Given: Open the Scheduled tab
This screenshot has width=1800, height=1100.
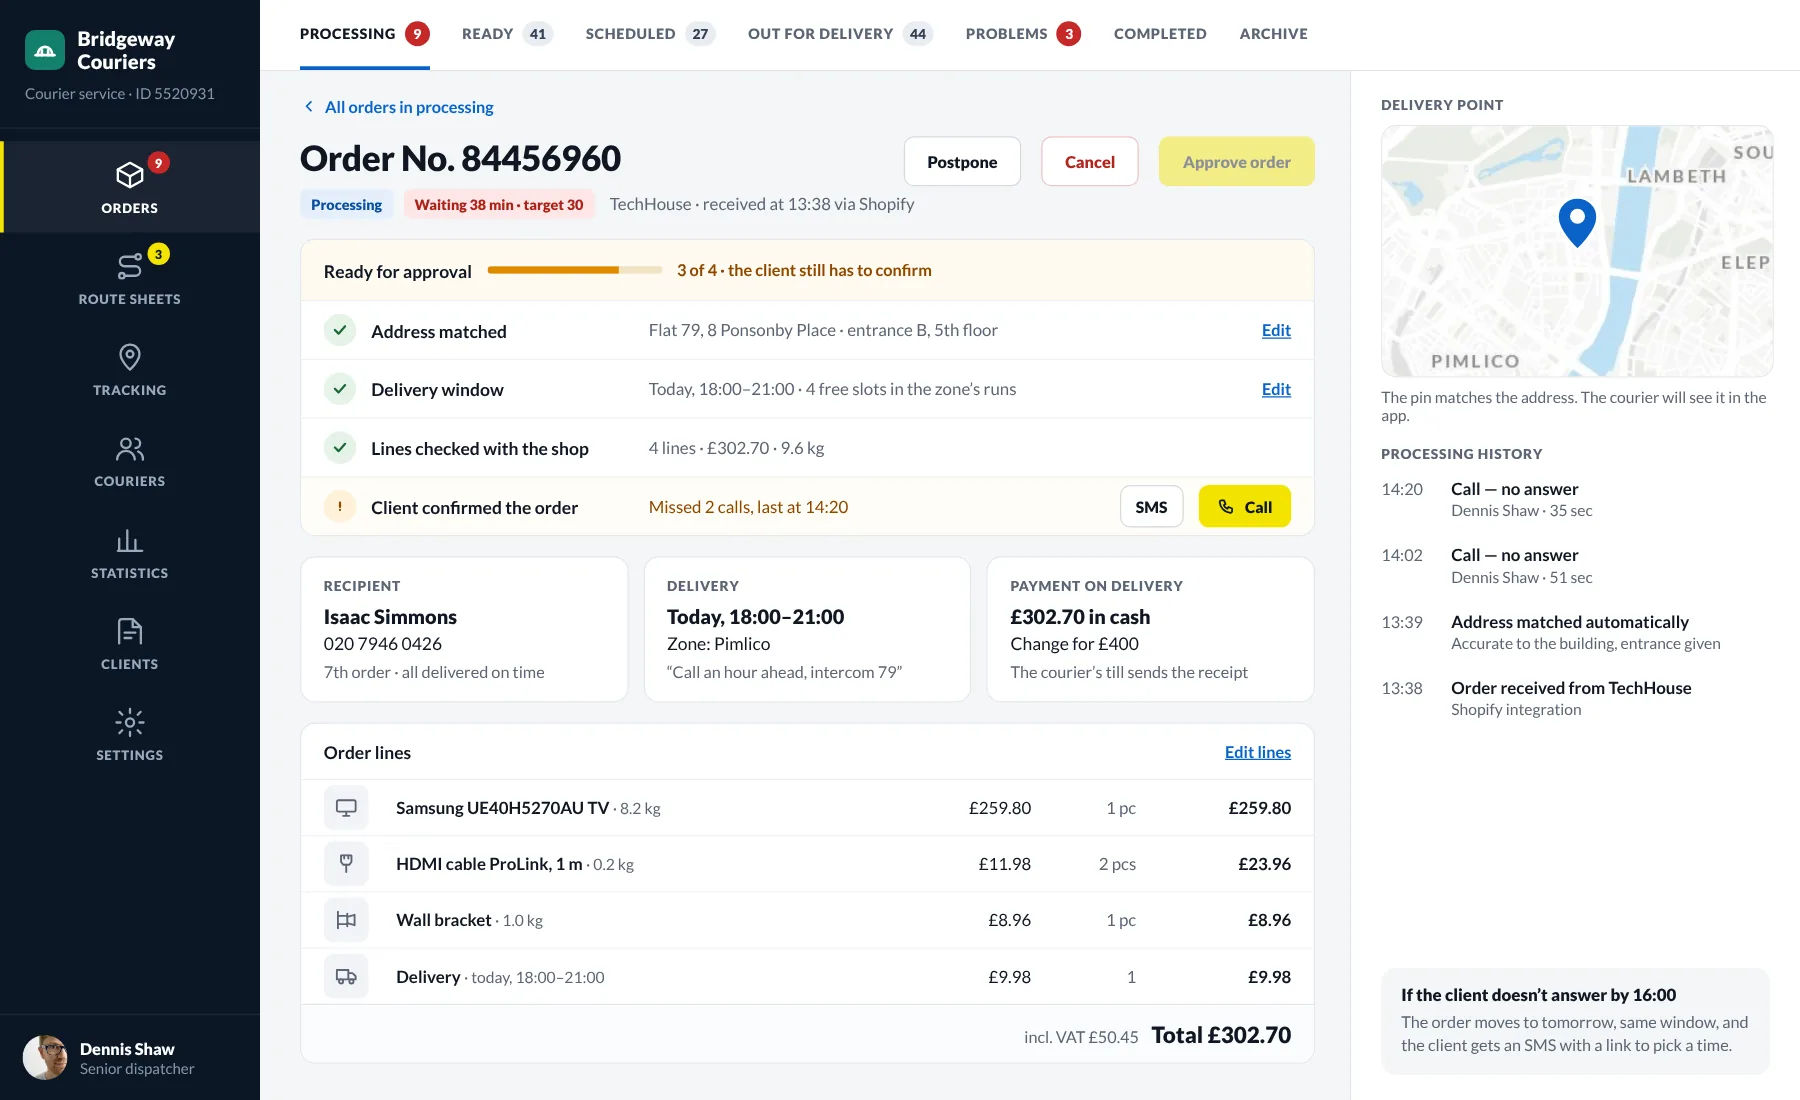Looking at the screenshot, I should pyautogui.click(x=650, y=34).
